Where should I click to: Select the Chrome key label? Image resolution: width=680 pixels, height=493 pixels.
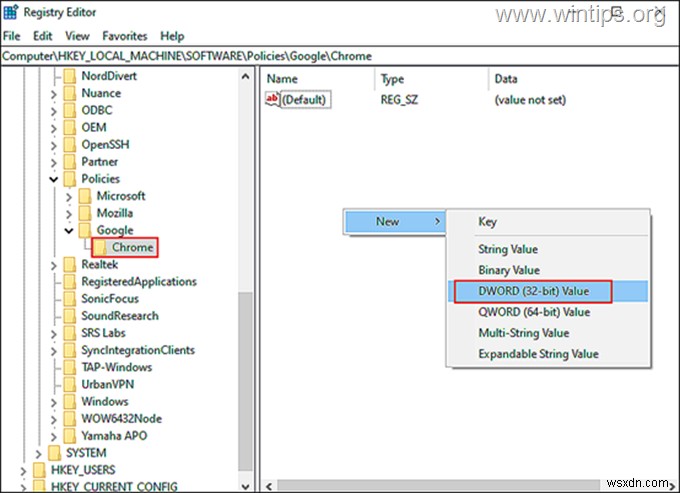[133, 247]
